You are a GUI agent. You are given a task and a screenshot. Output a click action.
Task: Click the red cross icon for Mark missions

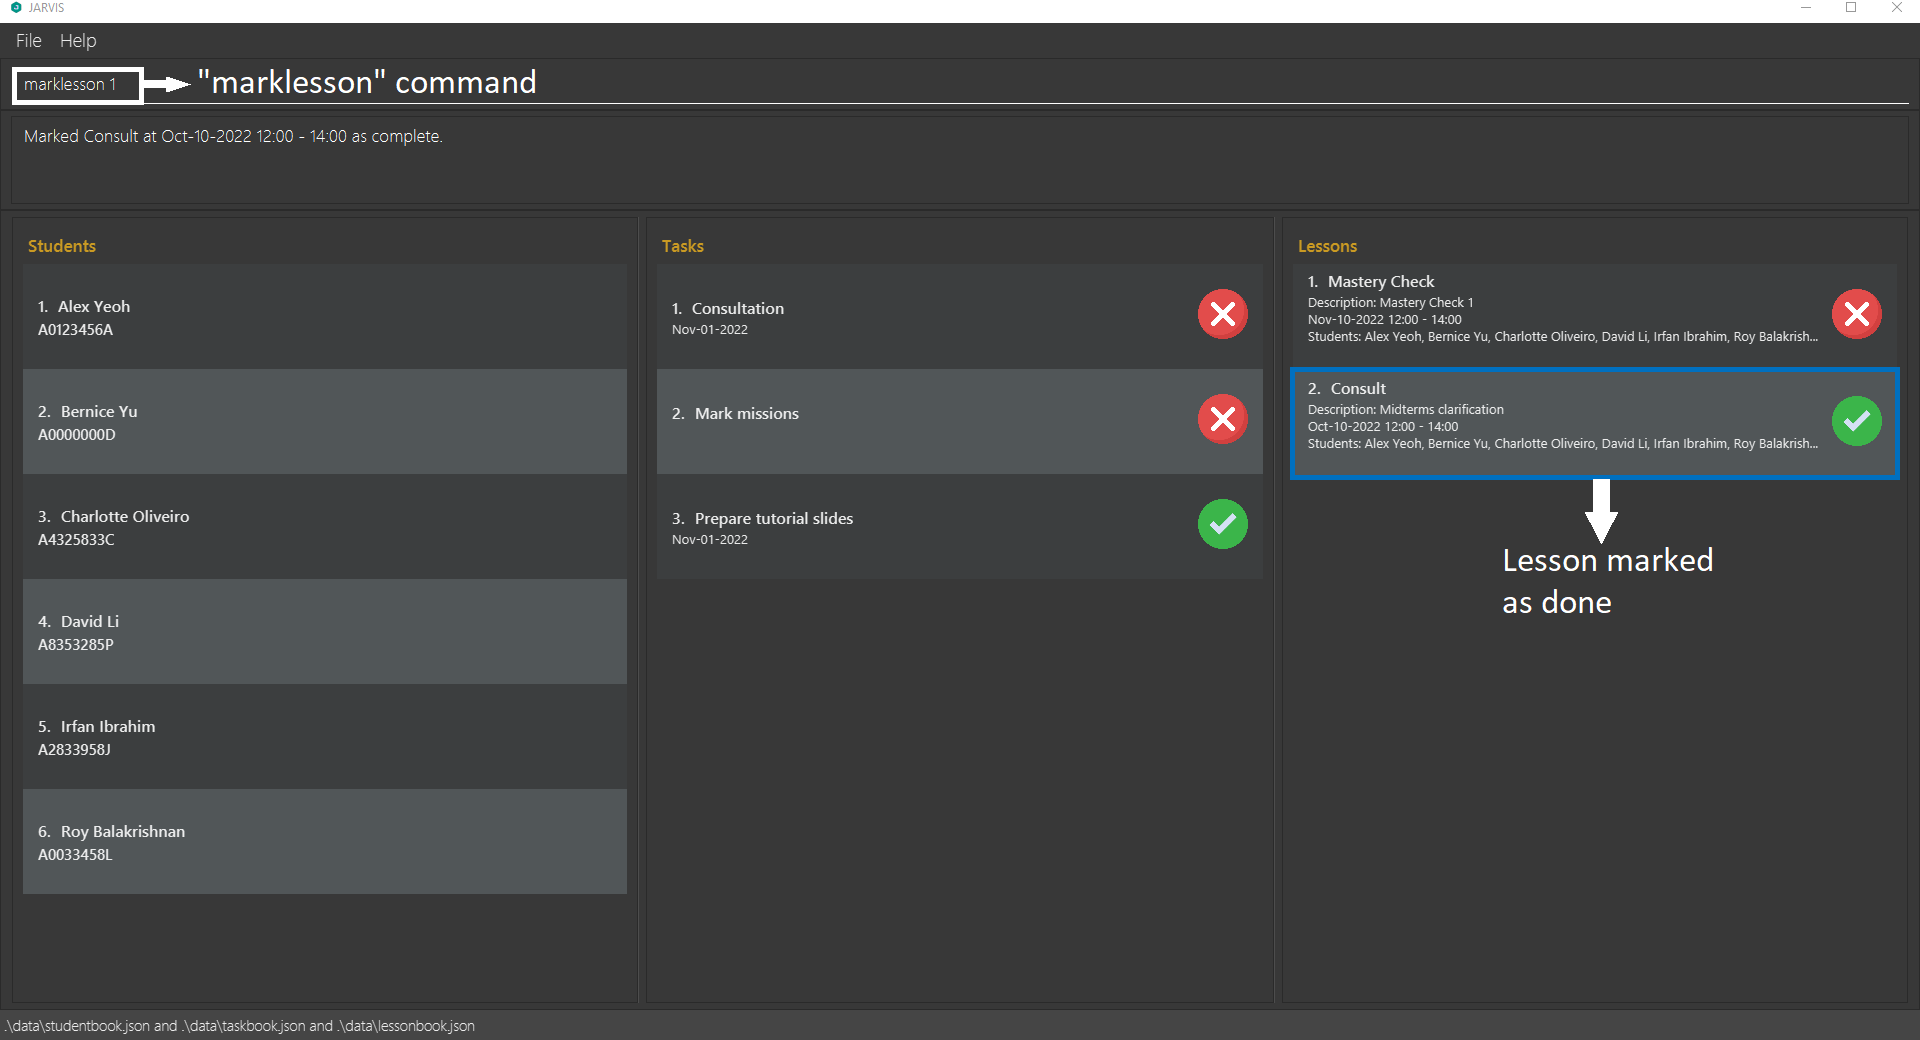click(1222, 419)
